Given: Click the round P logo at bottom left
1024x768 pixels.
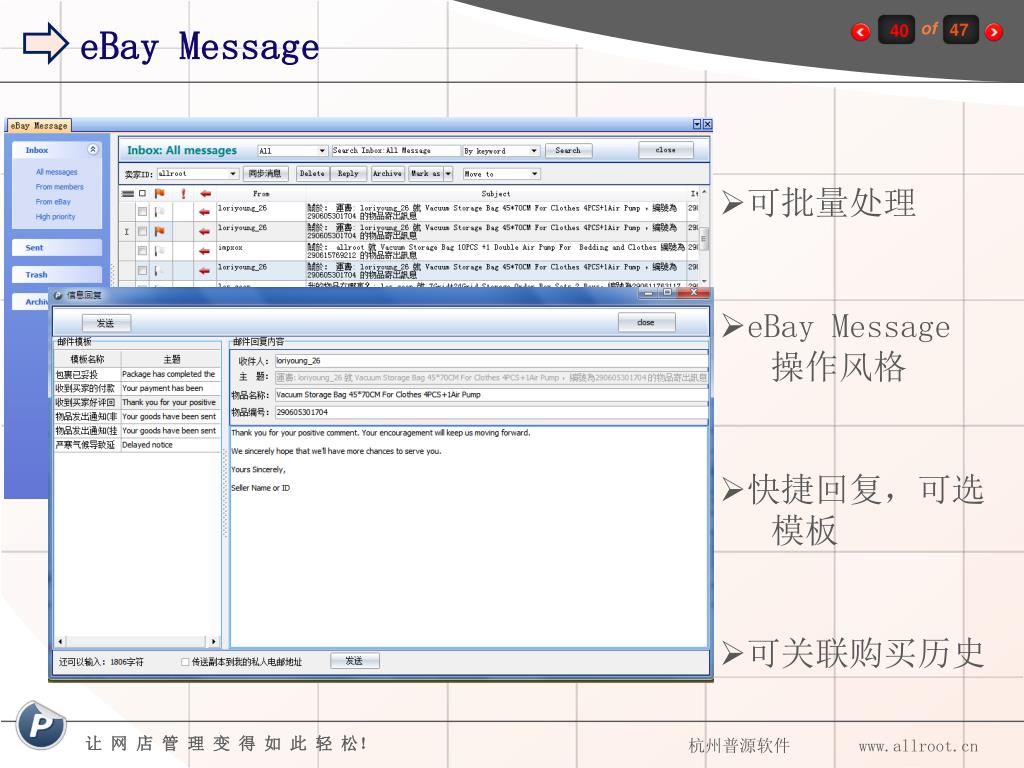Looking at the screenshot, I should (x=40, y=724).
